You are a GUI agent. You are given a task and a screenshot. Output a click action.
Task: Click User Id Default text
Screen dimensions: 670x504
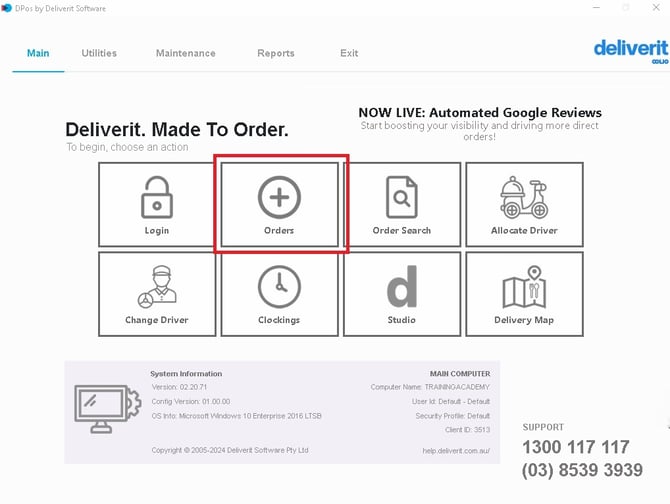451,401
